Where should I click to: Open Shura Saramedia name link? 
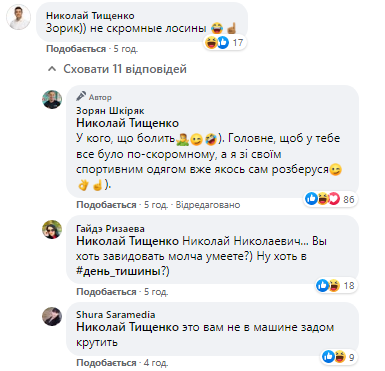pyautogui.click(x=116, y=314)
